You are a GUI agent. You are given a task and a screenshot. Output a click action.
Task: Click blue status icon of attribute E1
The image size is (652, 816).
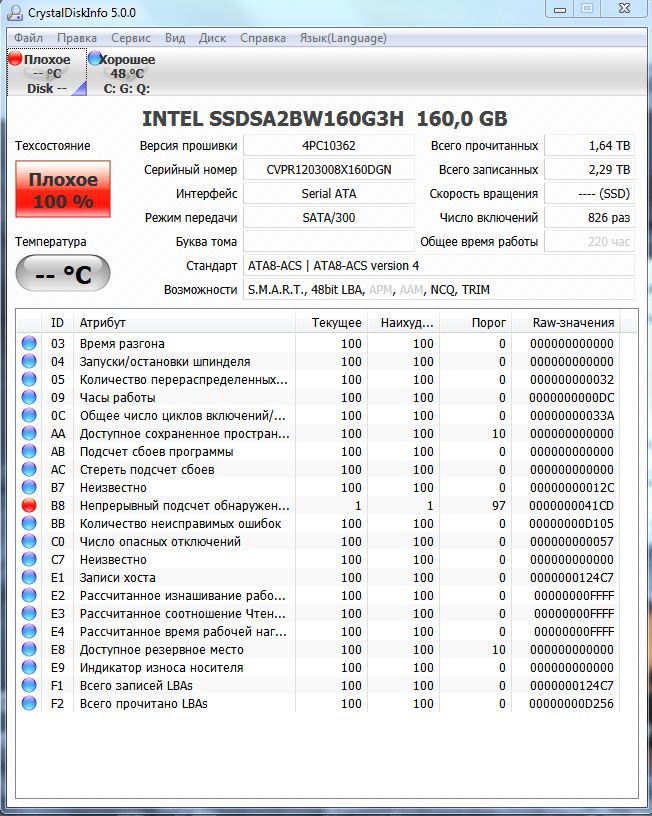[x=29, y=577]
